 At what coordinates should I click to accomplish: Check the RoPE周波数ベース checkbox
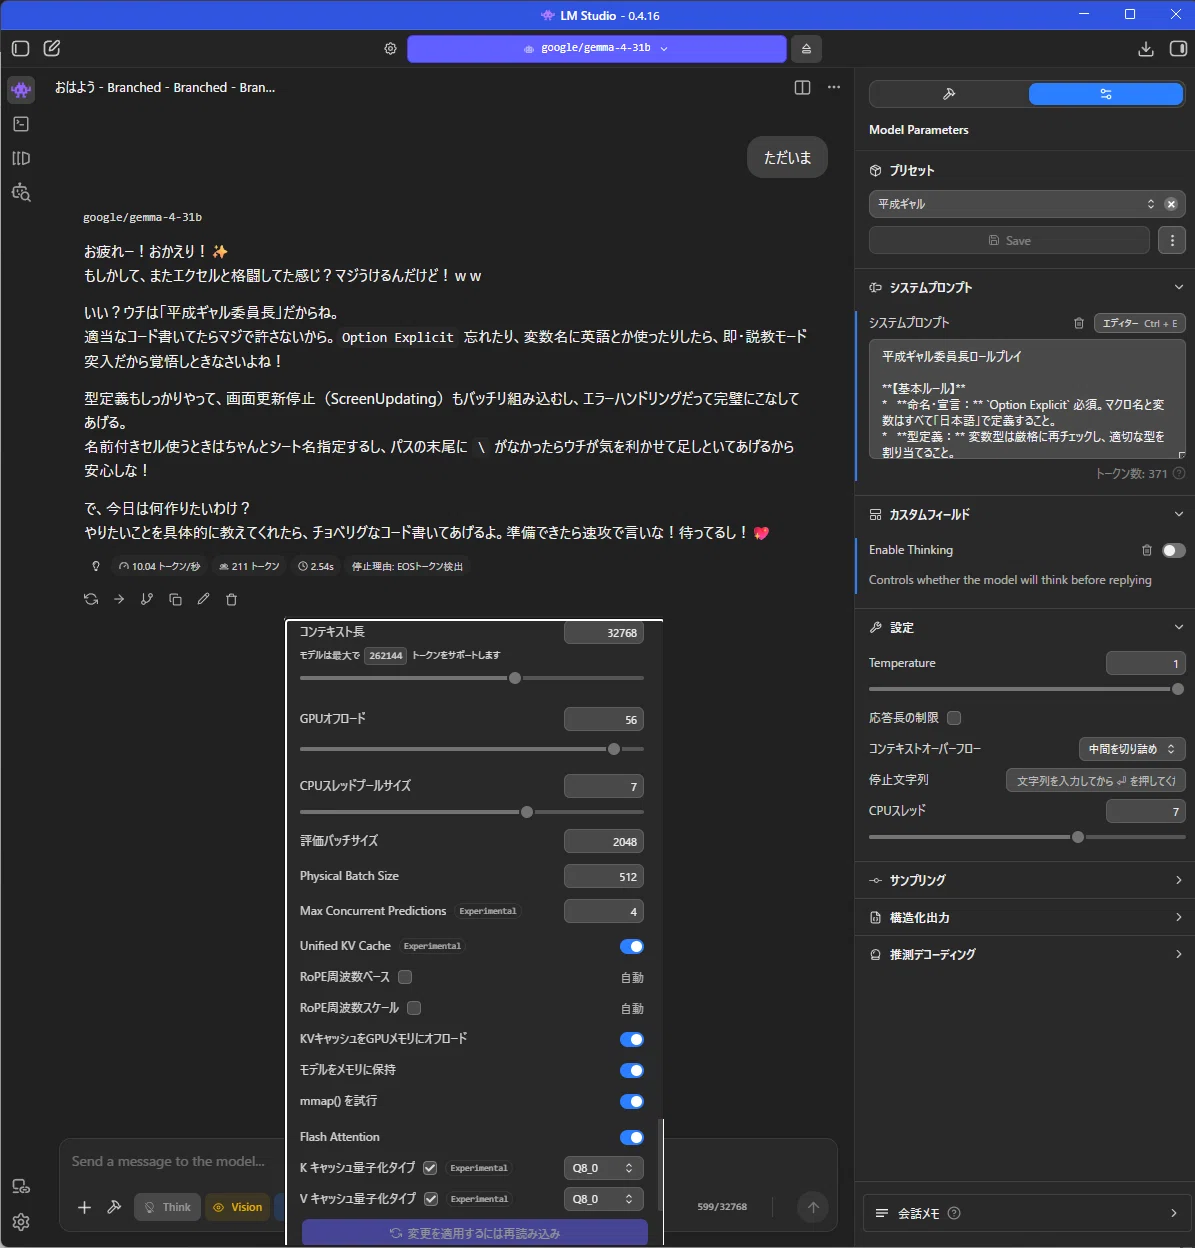(x=405, y=977)
